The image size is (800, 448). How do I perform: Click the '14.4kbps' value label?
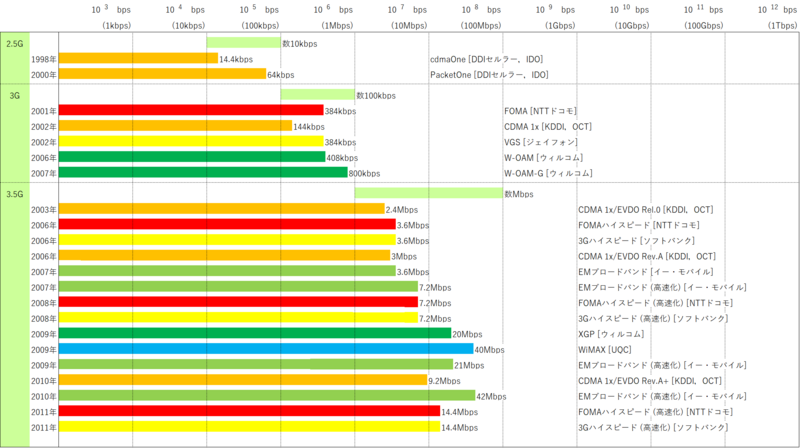click(236, 60)
